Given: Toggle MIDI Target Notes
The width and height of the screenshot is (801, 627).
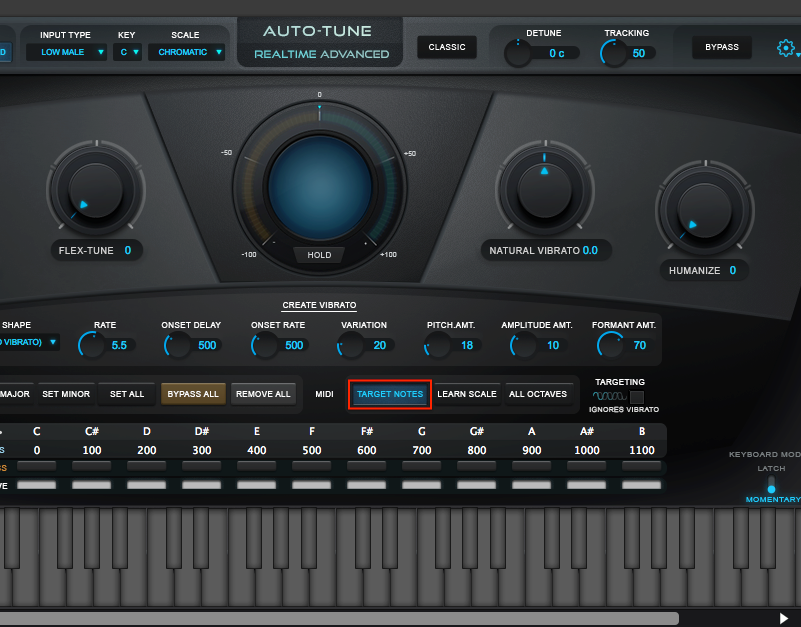Looking at the screenshot, I should (390, 394).
